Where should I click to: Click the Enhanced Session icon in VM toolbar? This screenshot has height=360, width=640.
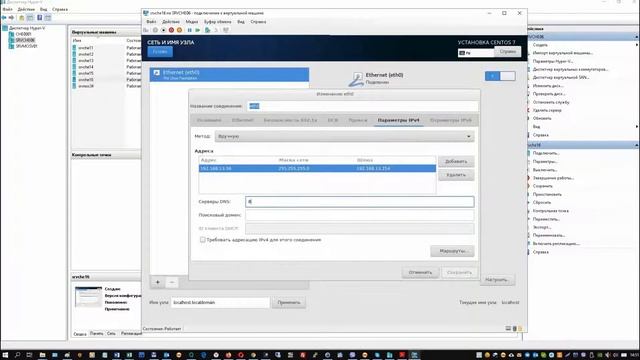226,30
